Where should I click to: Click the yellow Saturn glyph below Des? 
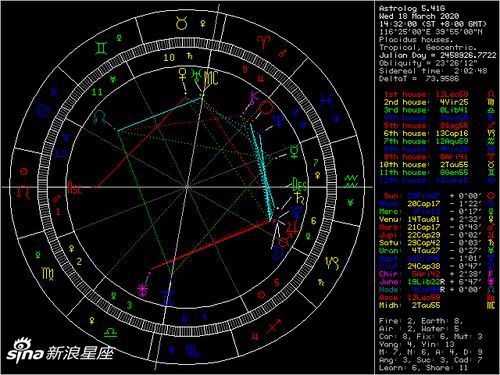point(300,198)
